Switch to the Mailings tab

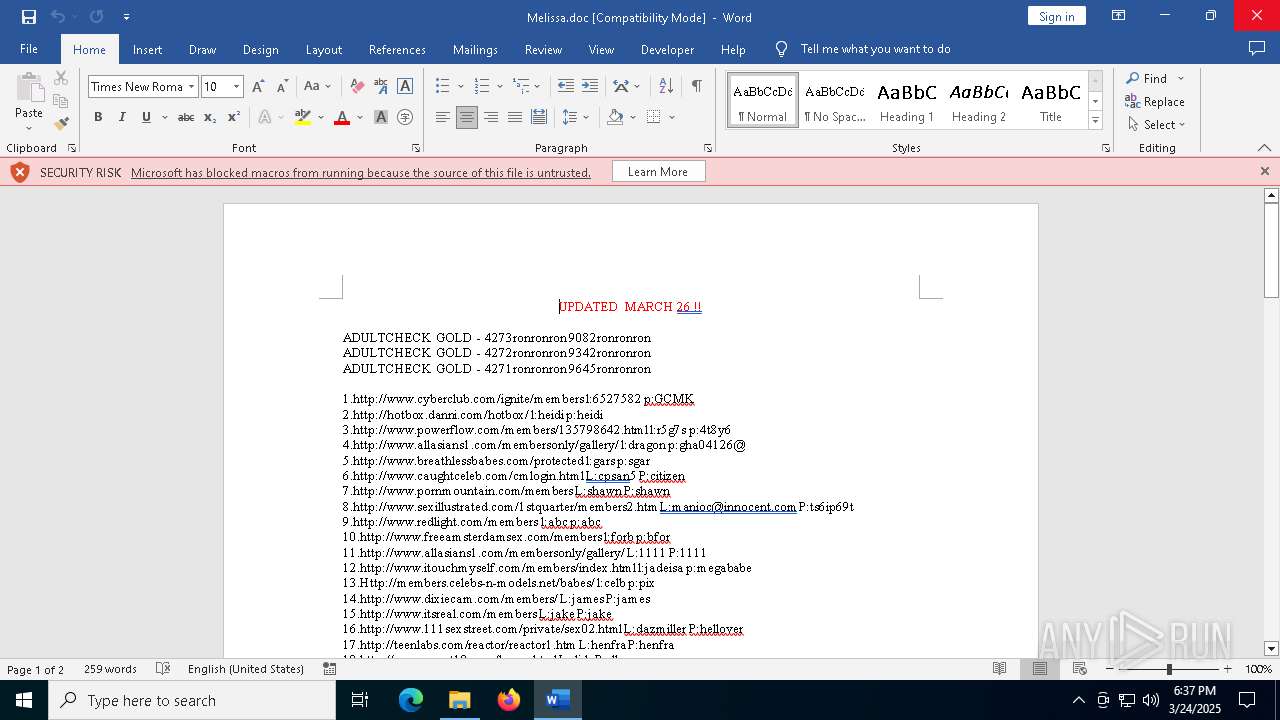coord(475,49)
